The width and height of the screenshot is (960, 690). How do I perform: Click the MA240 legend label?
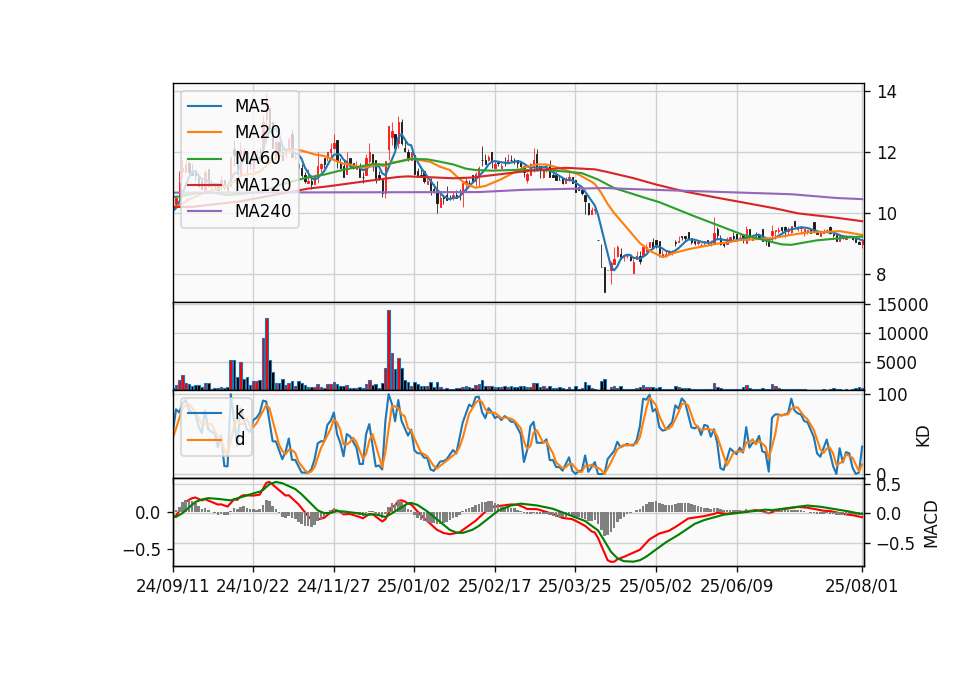(263, 211)
